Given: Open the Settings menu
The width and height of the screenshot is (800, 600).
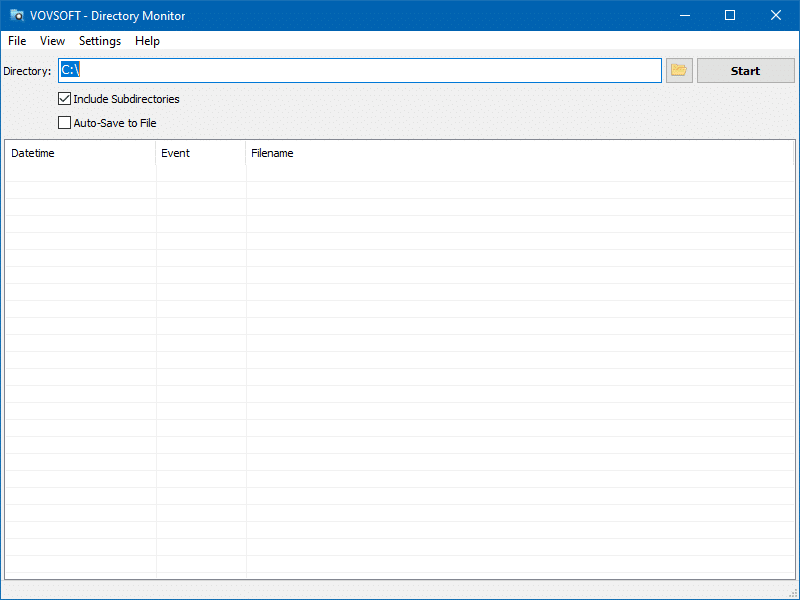Looking at the screenshot, I should click(x=100, y=41).
